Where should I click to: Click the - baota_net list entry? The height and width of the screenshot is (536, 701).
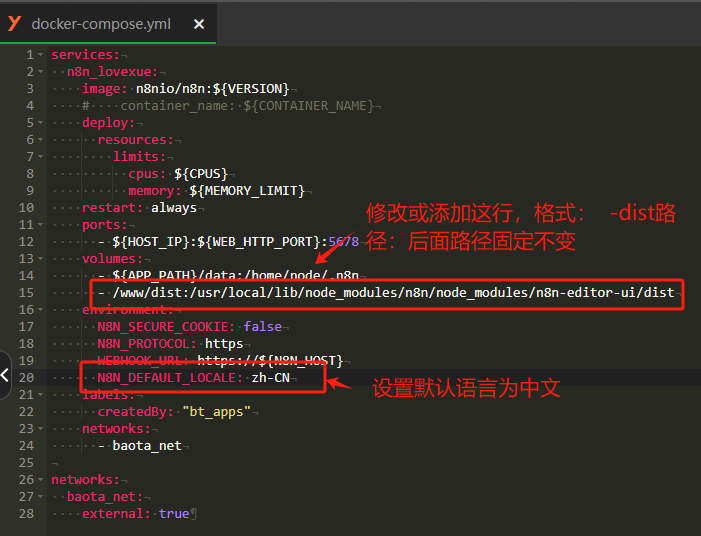point(140,445)
